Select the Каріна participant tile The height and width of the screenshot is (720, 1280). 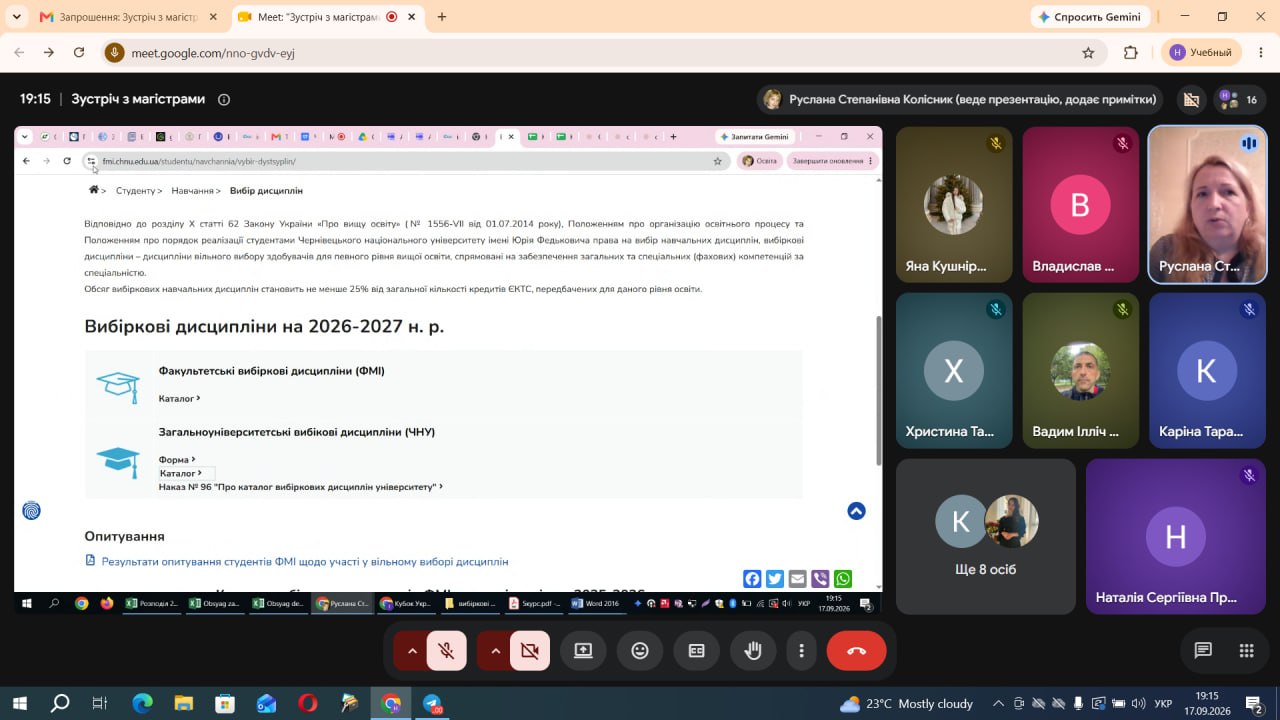(1207, 370)
